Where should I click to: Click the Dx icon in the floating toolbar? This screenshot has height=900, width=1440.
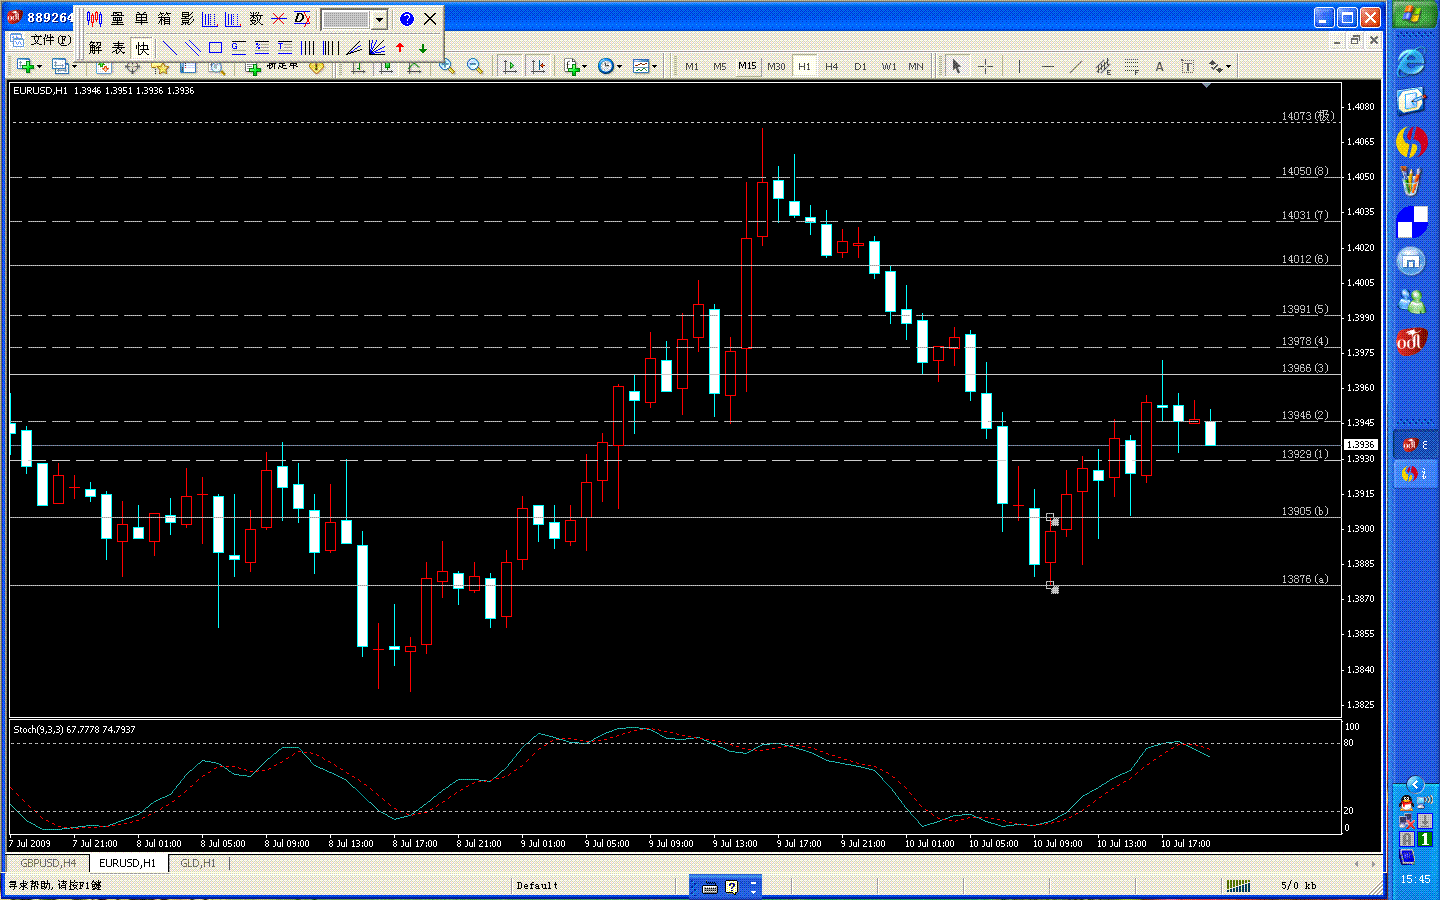(x=302, y=19)
